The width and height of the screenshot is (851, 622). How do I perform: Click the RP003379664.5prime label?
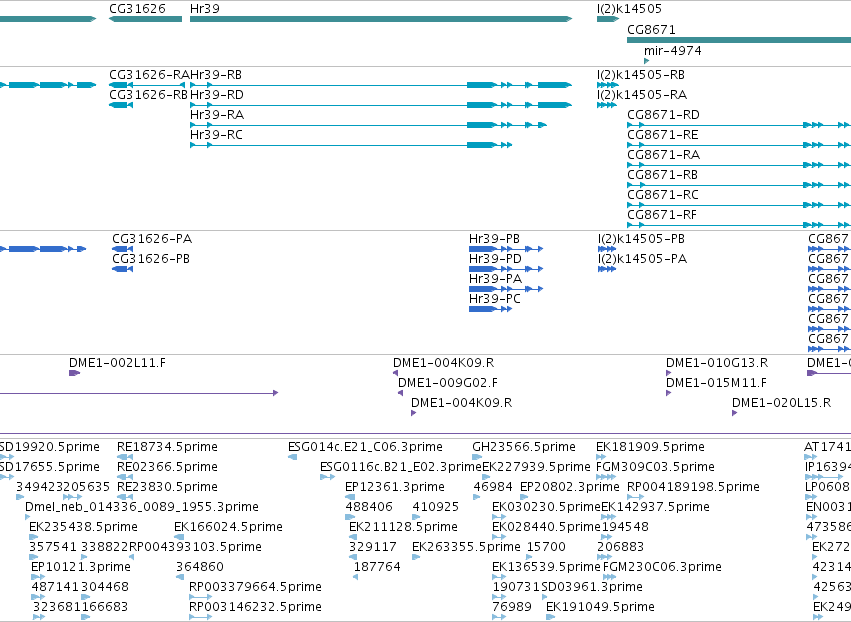(255, 588)
